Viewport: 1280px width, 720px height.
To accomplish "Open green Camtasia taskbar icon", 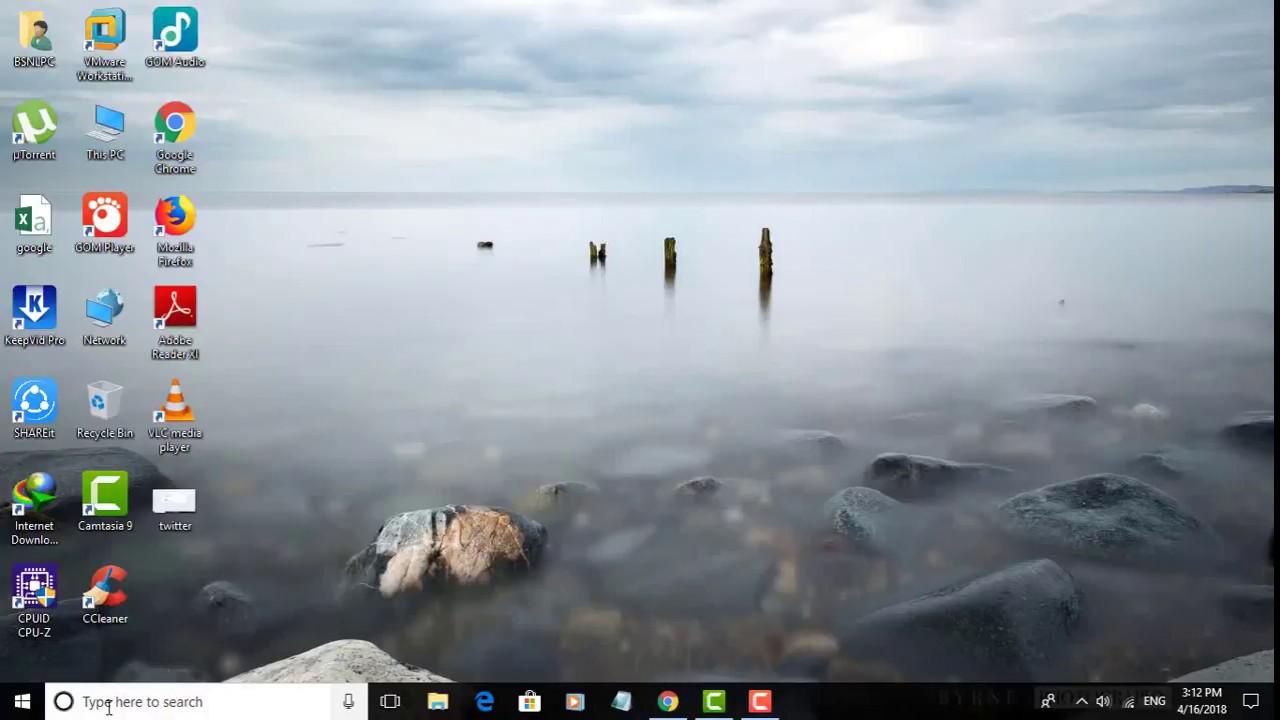I will 714,702.
